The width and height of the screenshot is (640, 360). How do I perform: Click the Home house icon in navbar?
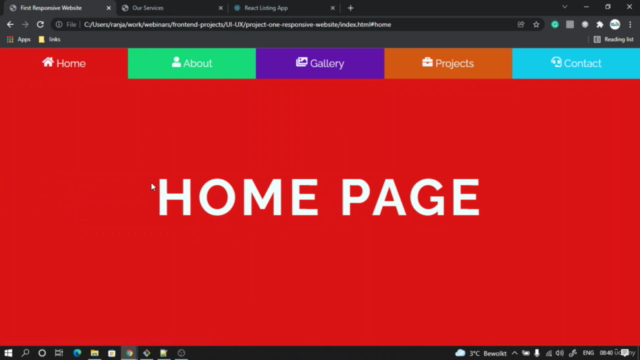(48, 62)
